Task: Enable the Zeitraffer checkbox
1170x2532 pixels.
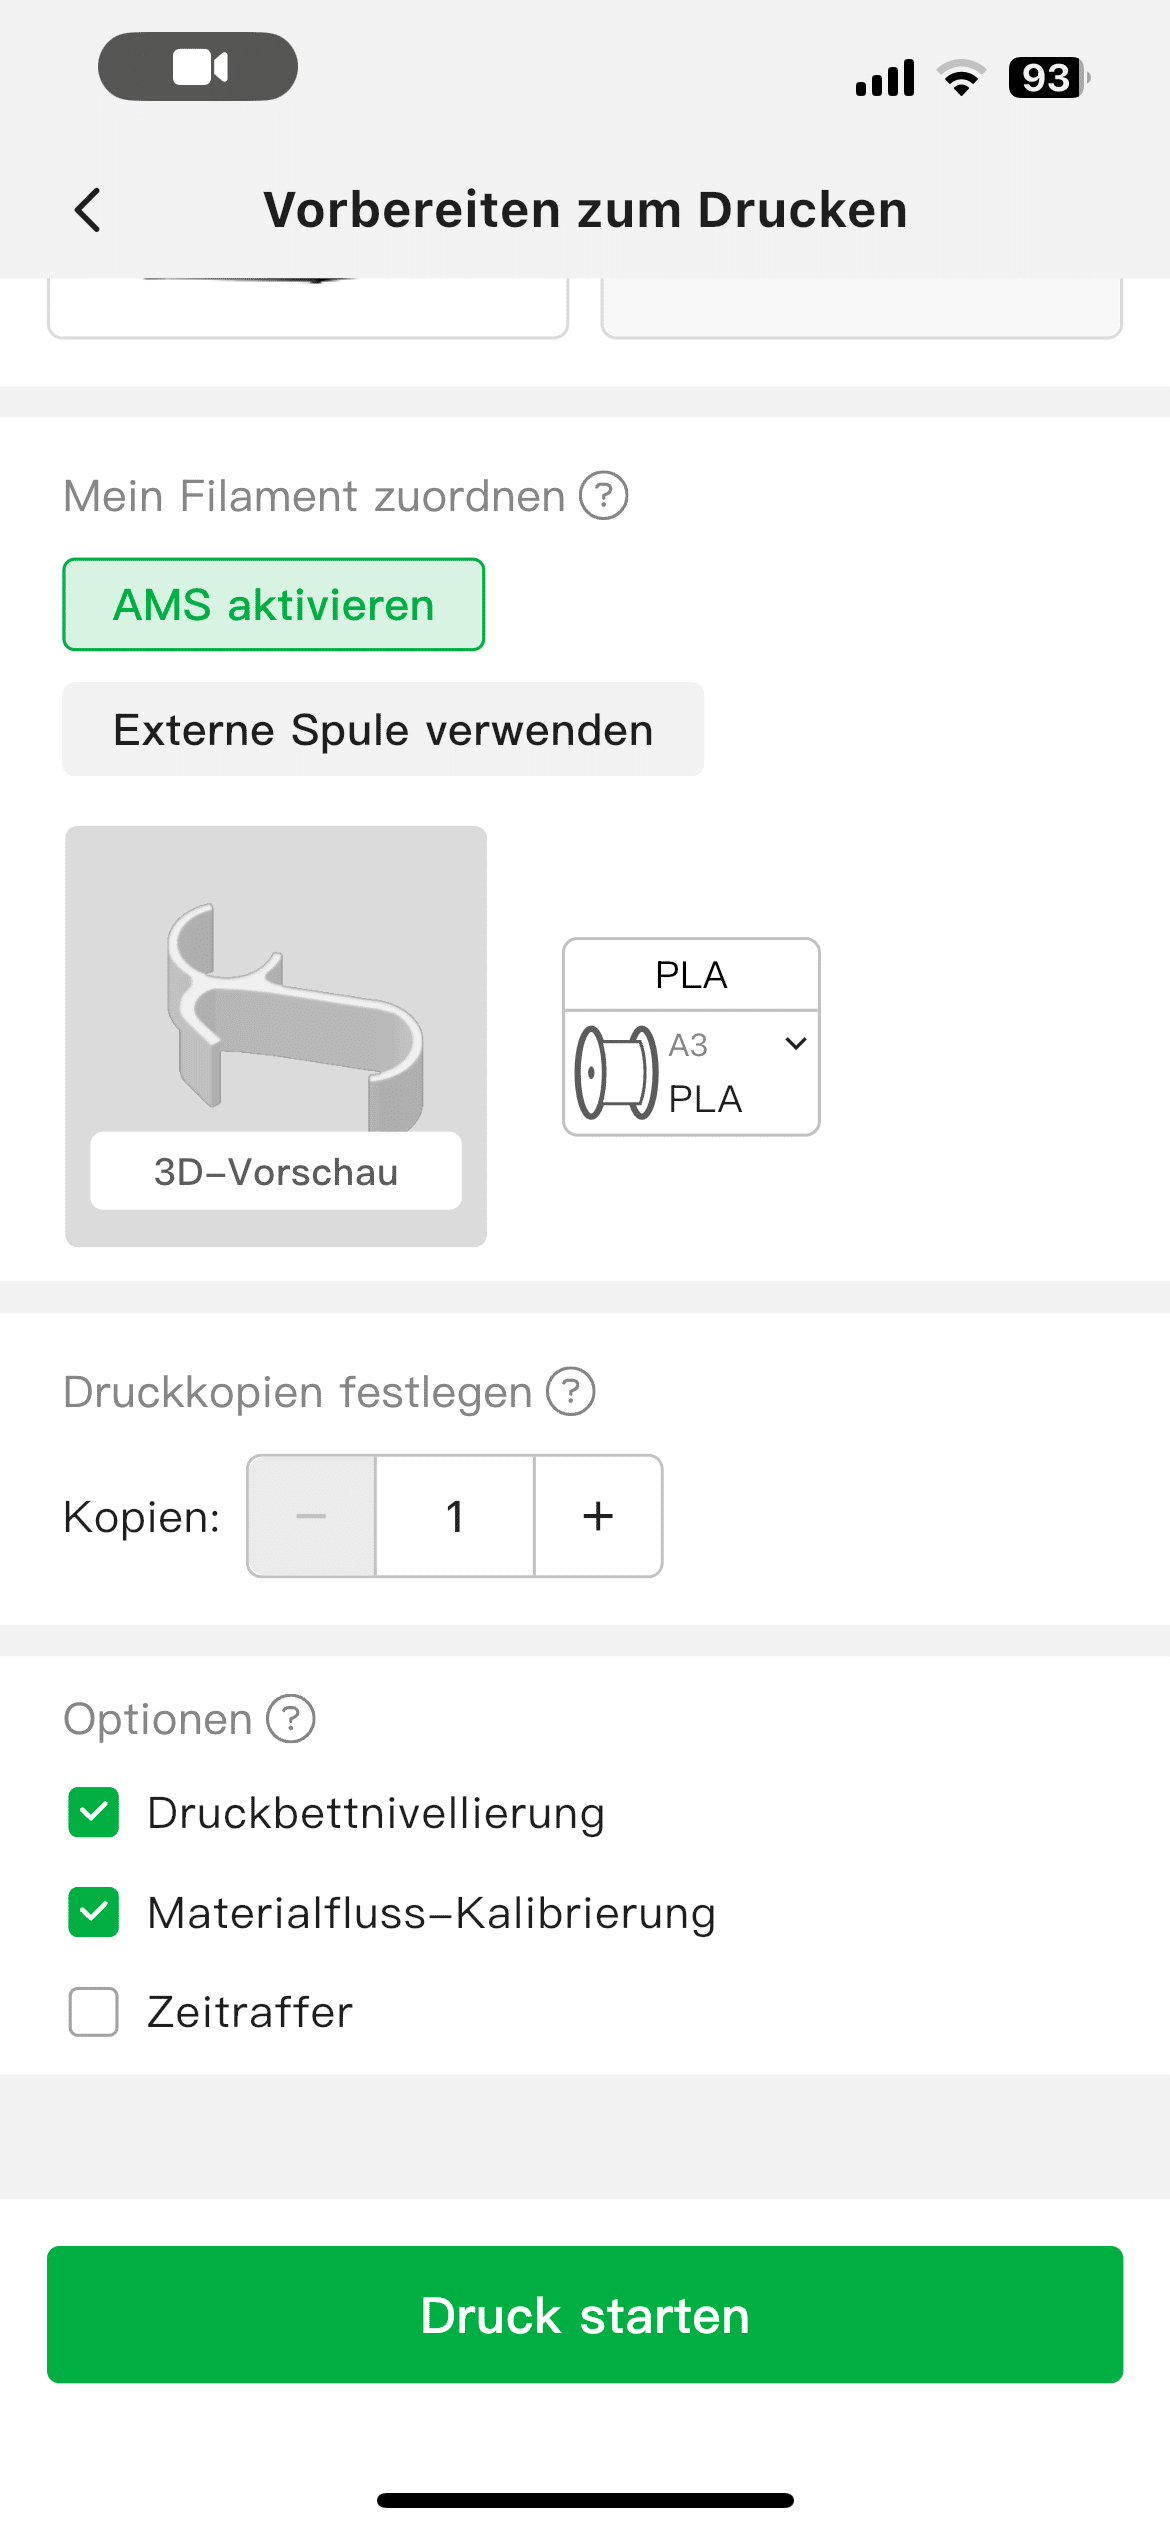Action: coord(94,2012)
